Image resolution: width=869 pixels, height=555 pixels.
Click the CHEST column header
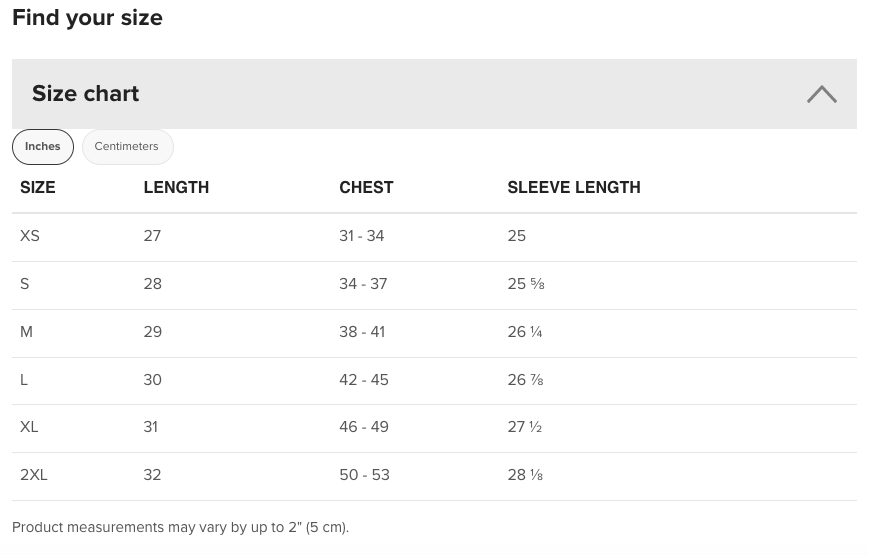pos(366,187)
